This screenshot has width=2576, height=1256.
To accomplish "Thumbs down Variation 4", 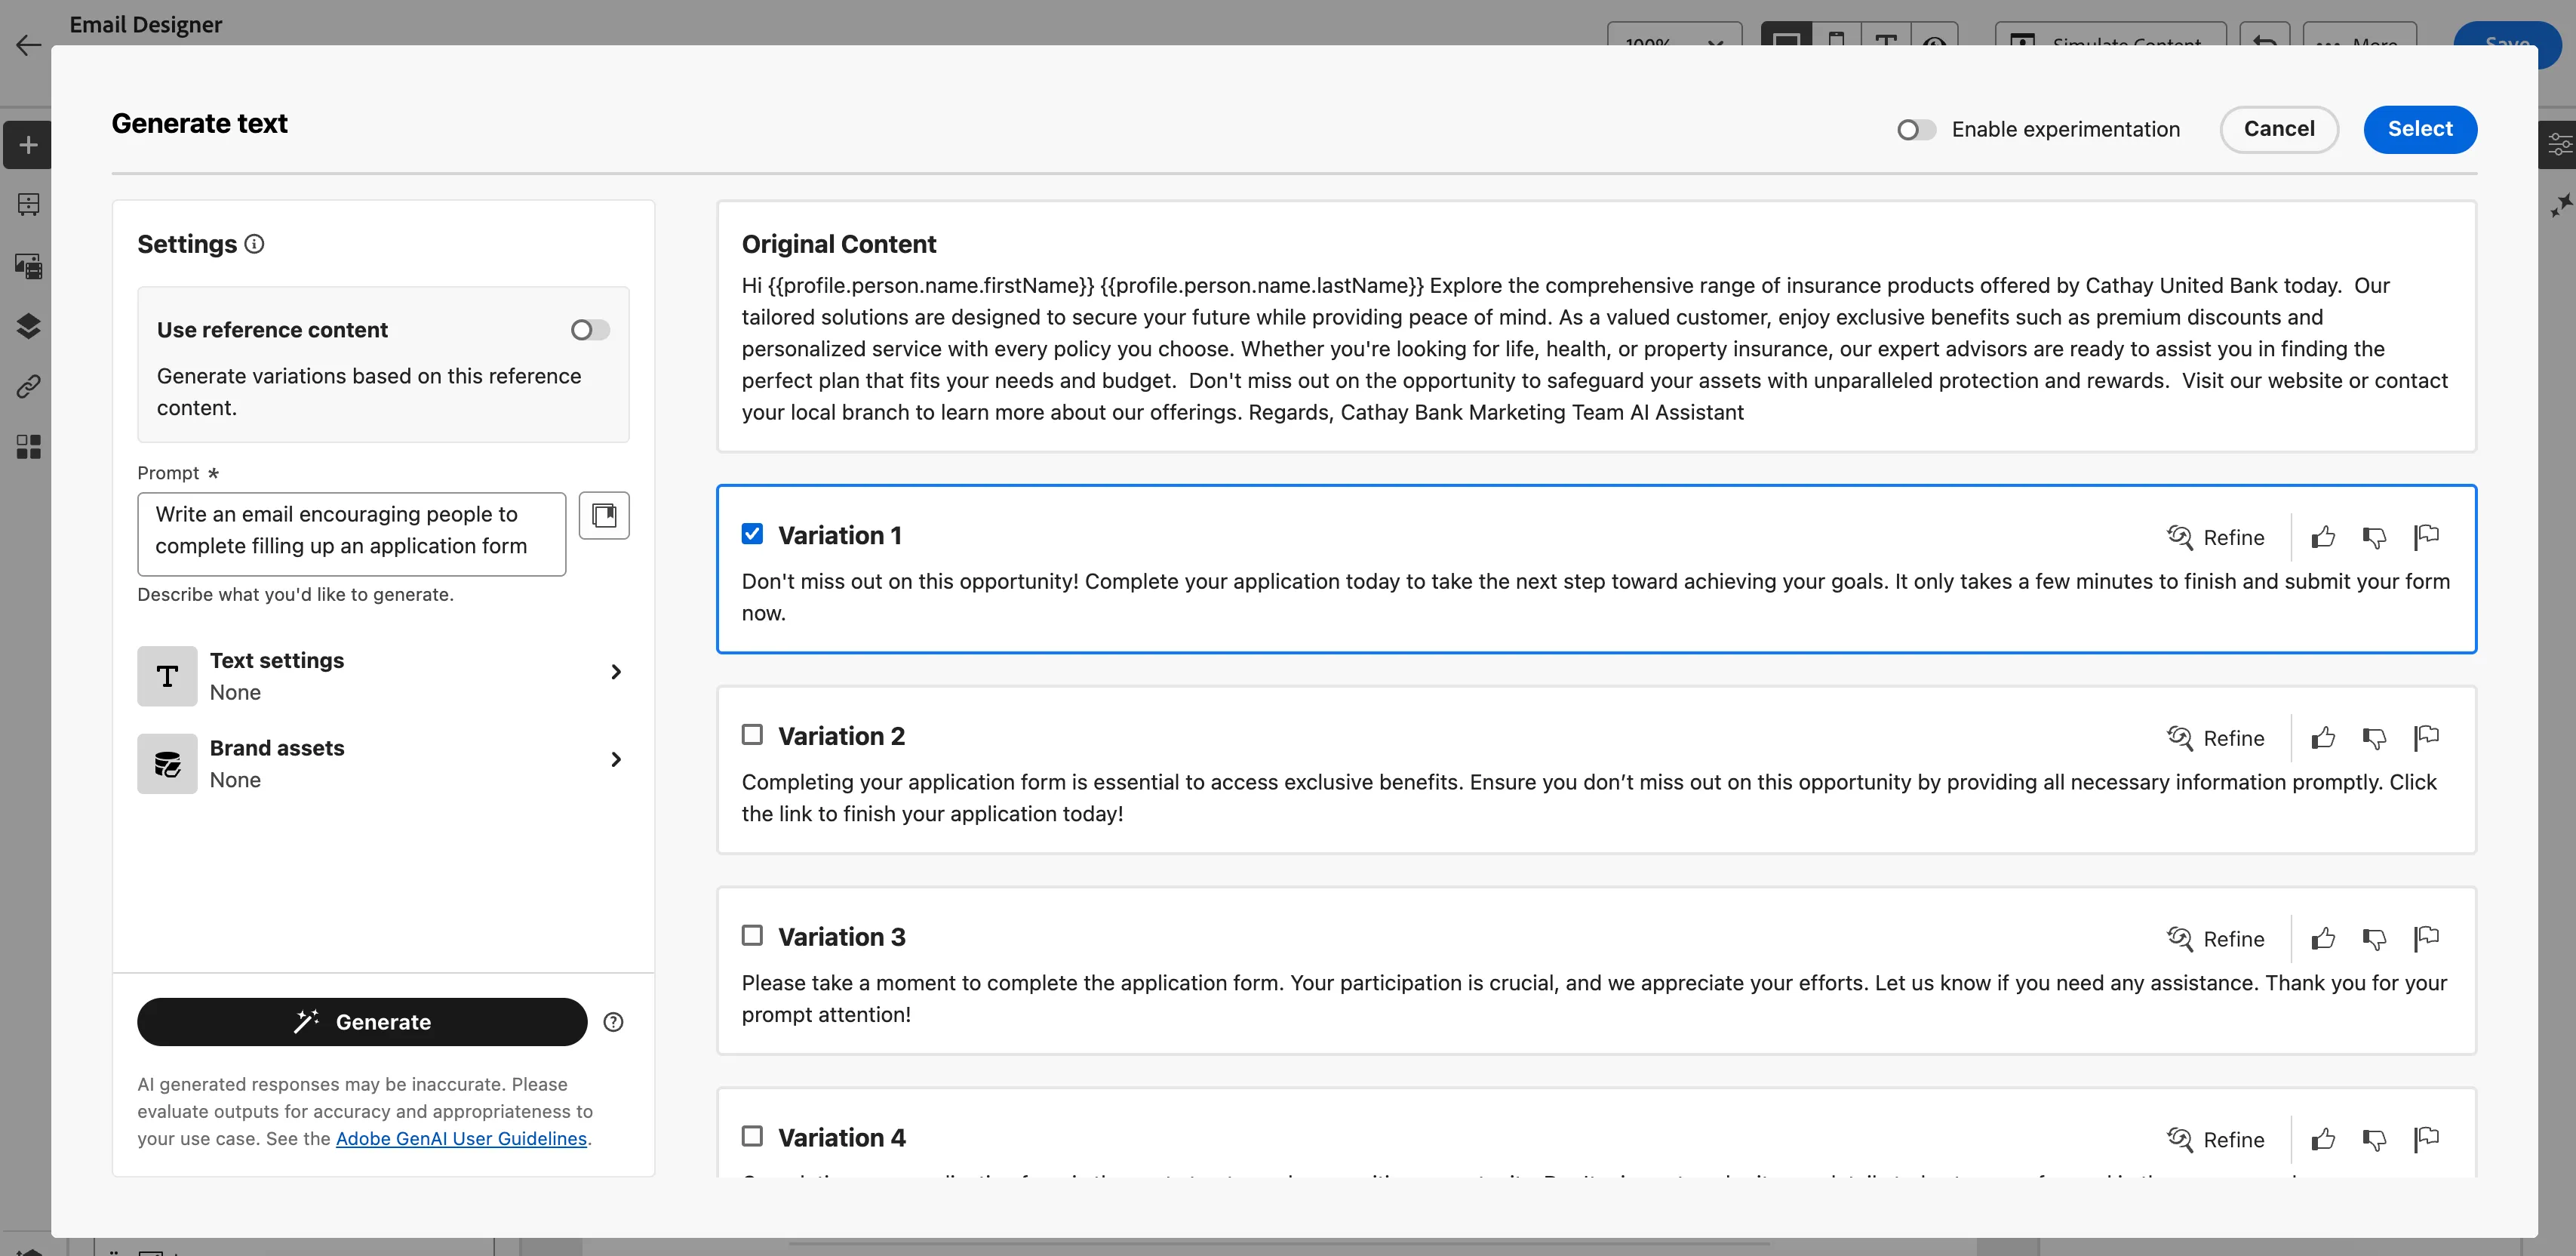I will point(2374,1140).
